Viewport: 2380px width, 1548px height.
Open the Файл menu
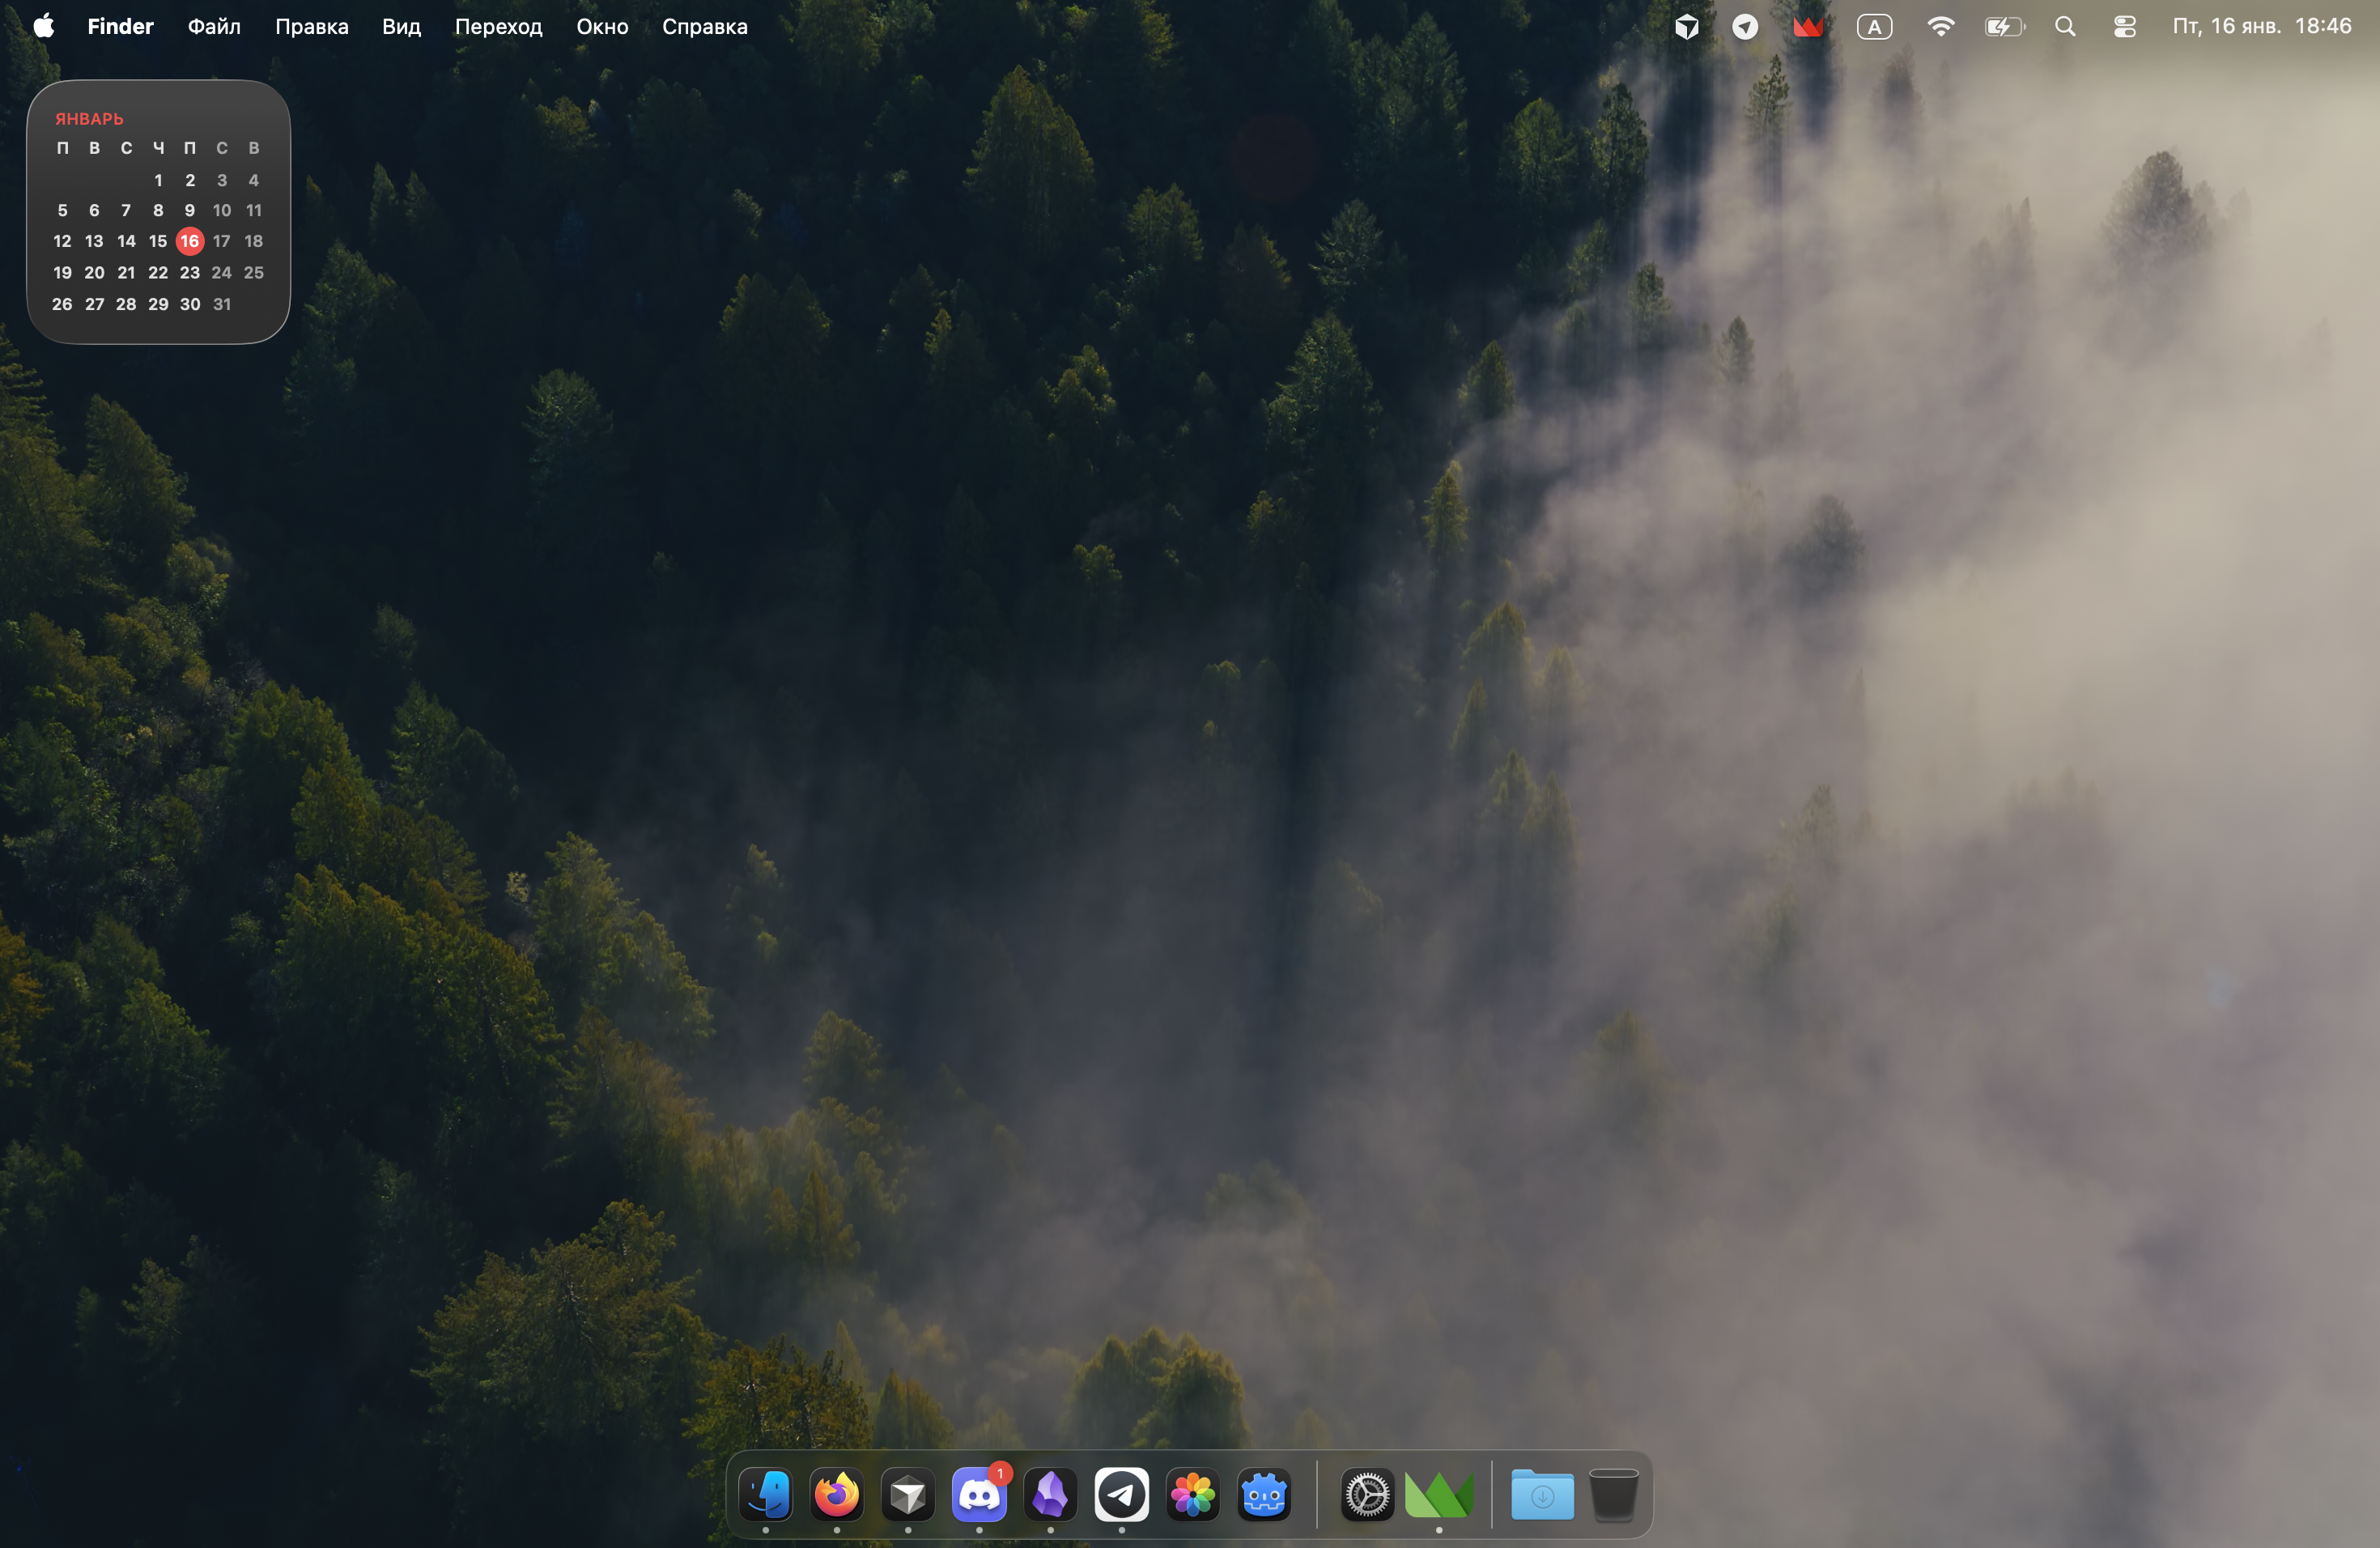click(x=214, y=27)
